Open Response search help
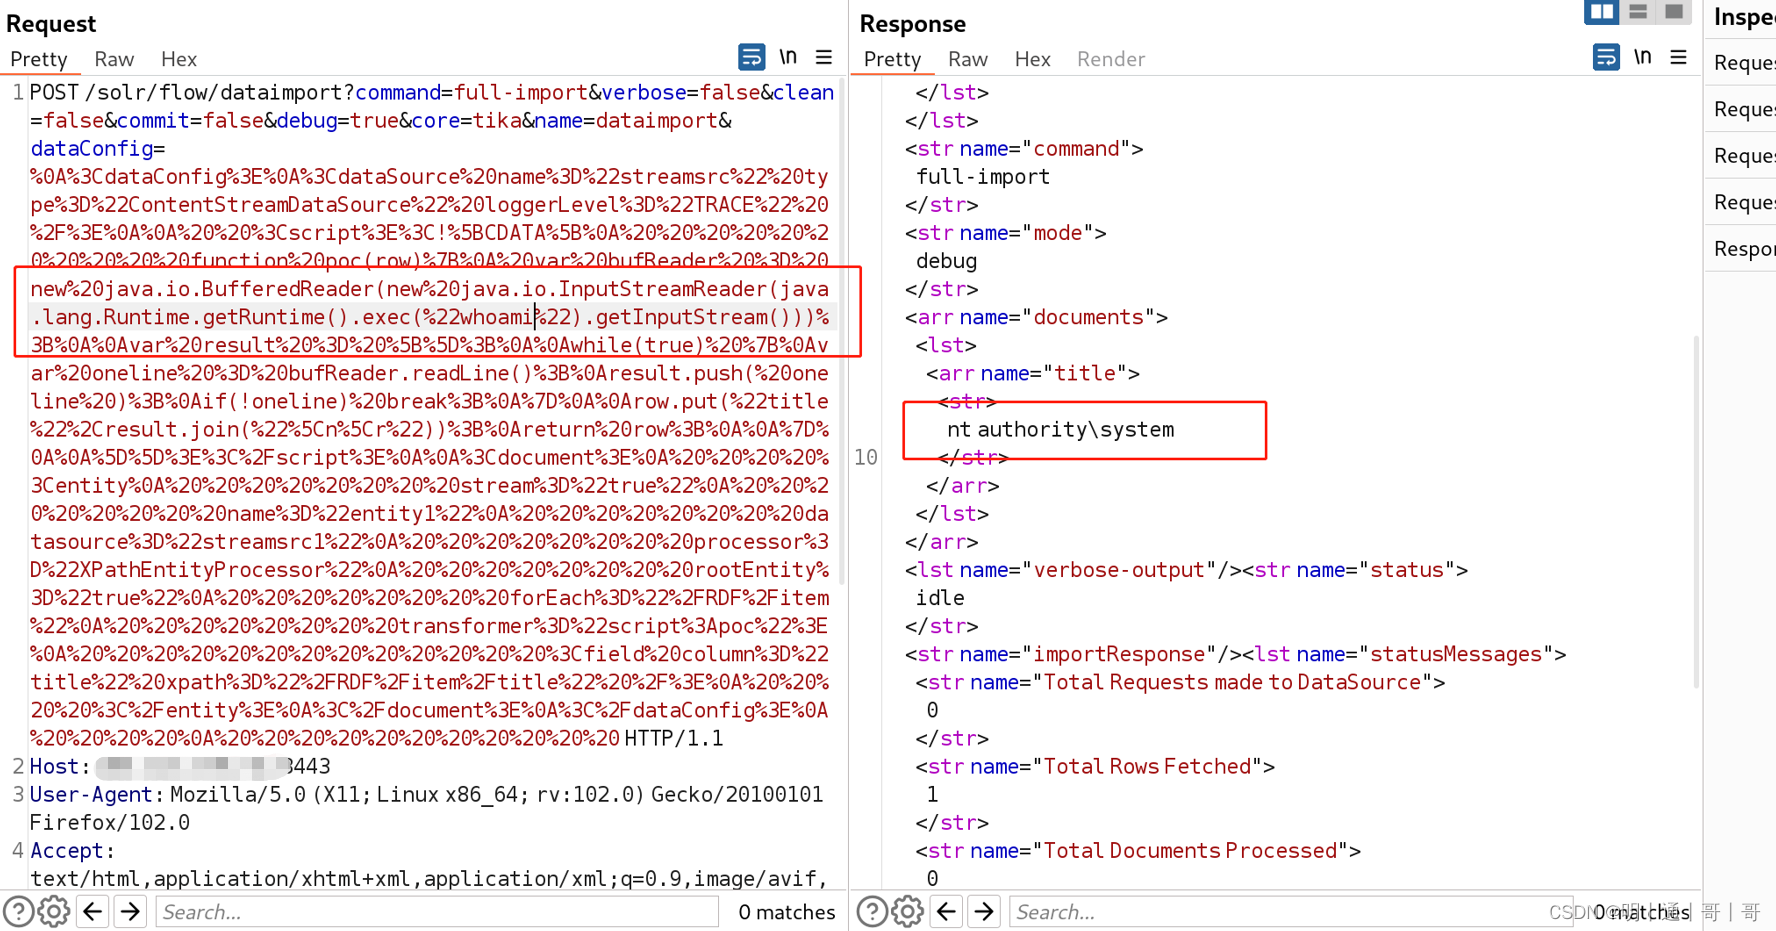This screenshot has height=931, width=1776. tap(872, 912)
